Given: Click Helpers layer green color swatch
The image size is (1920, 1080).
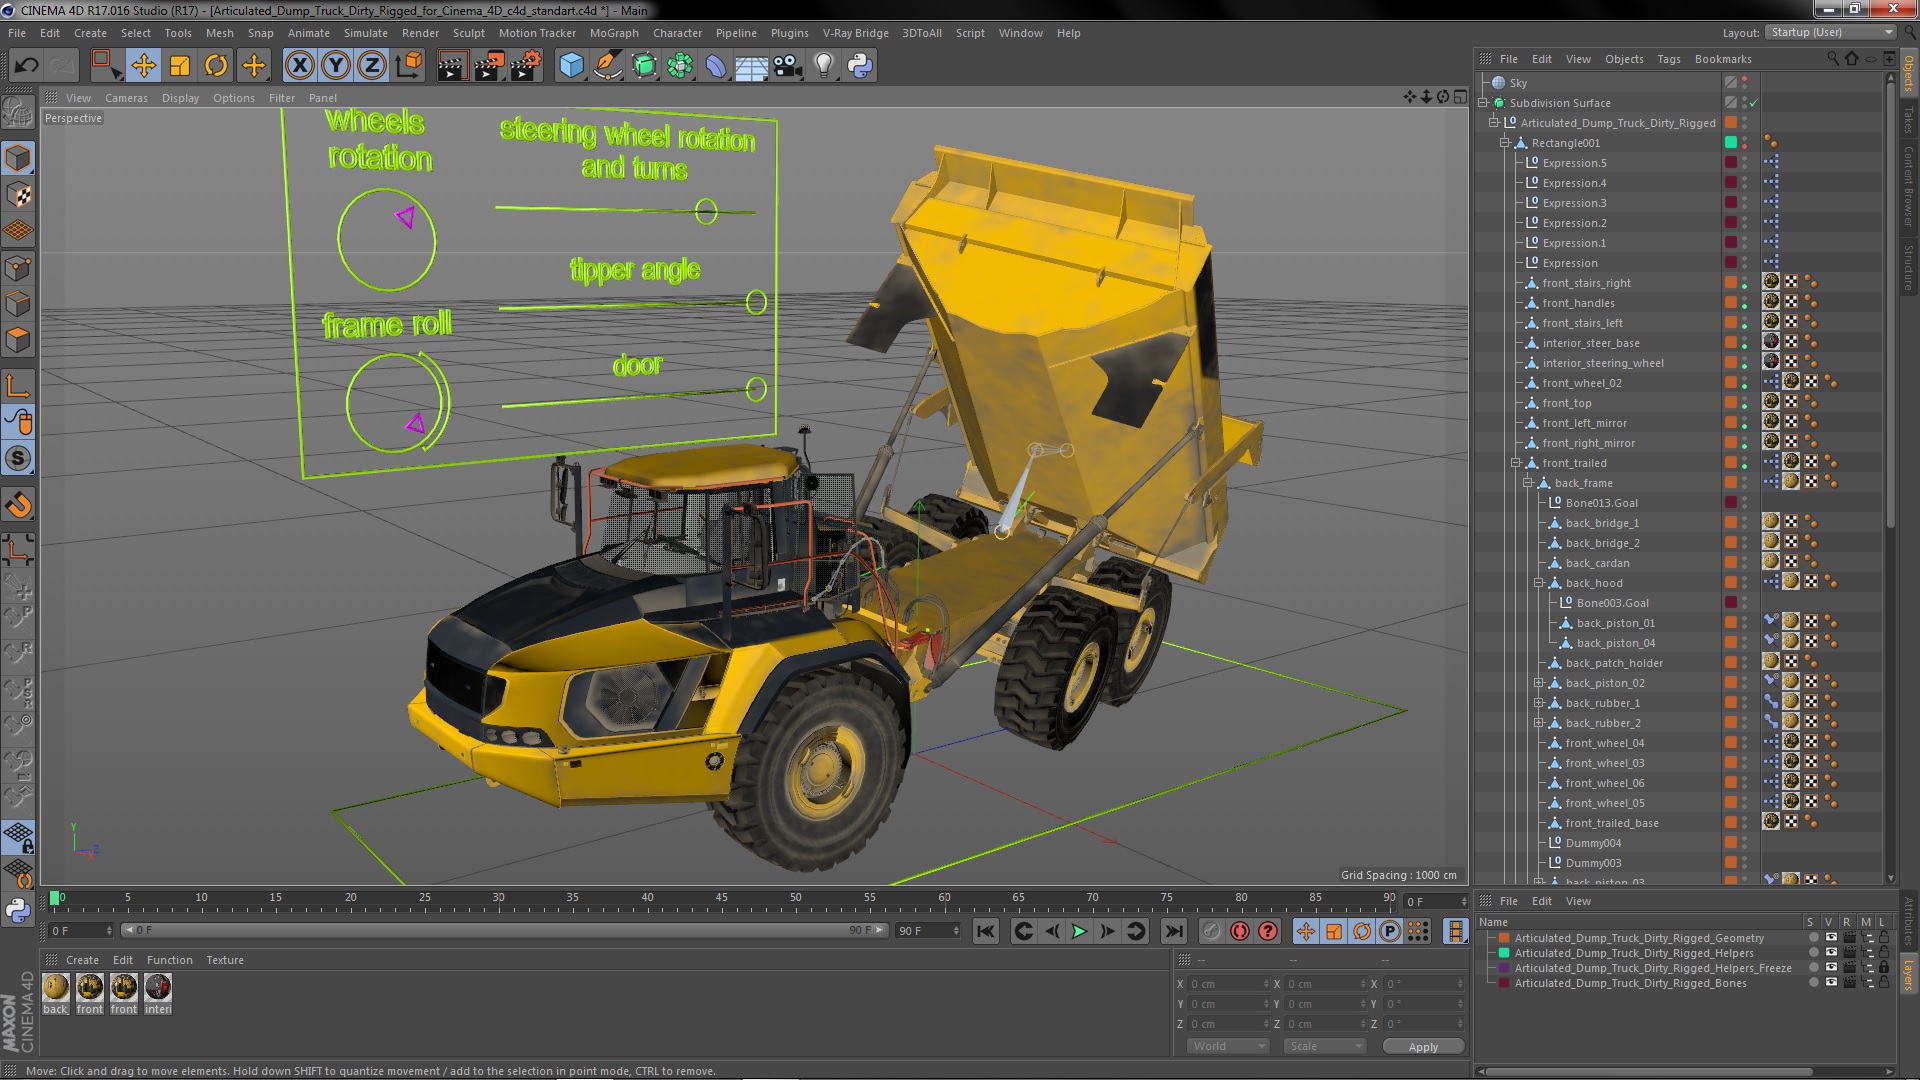Looking at the screenshot, I should tap(1503, 953).
